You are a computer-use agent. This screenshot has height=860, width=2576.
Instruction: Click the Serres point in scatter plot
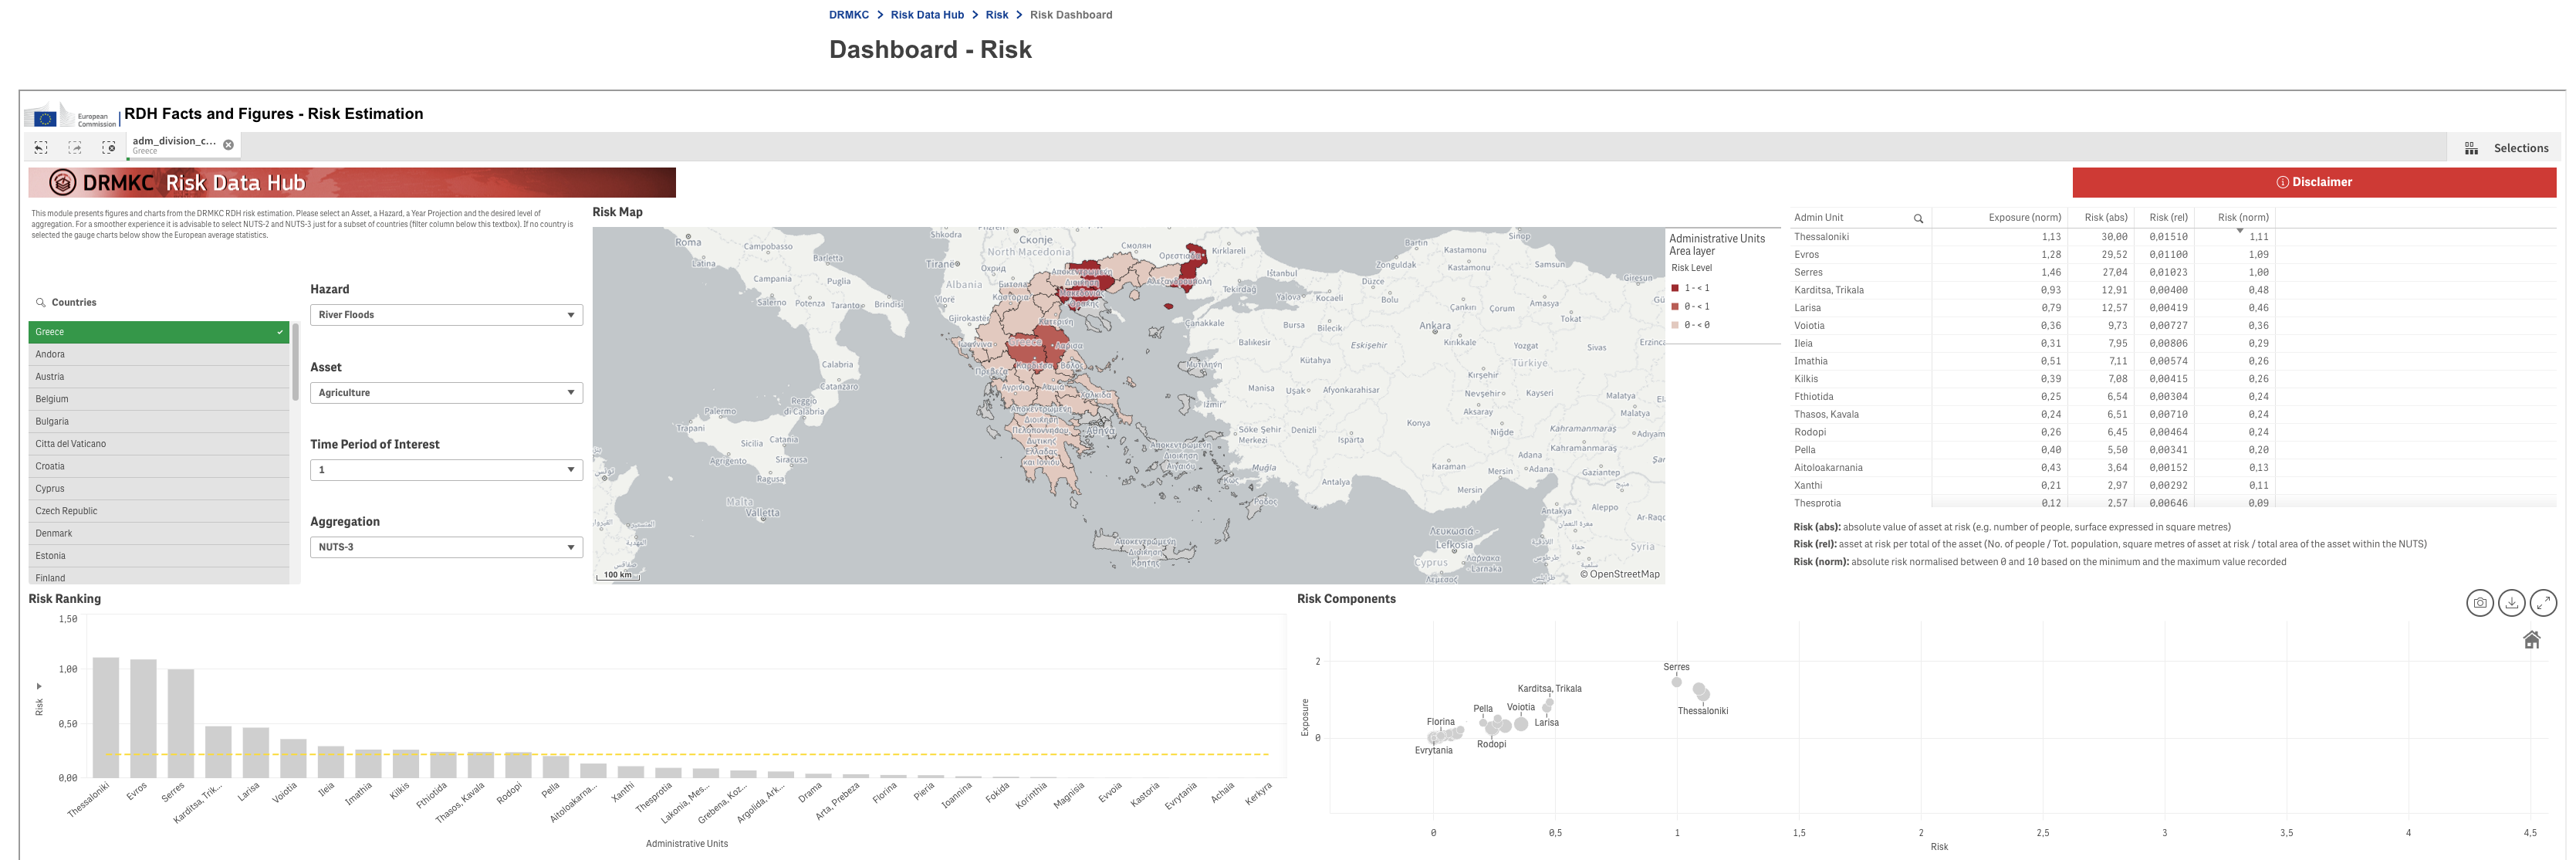pyautogui.click(x=1676, y=682)
